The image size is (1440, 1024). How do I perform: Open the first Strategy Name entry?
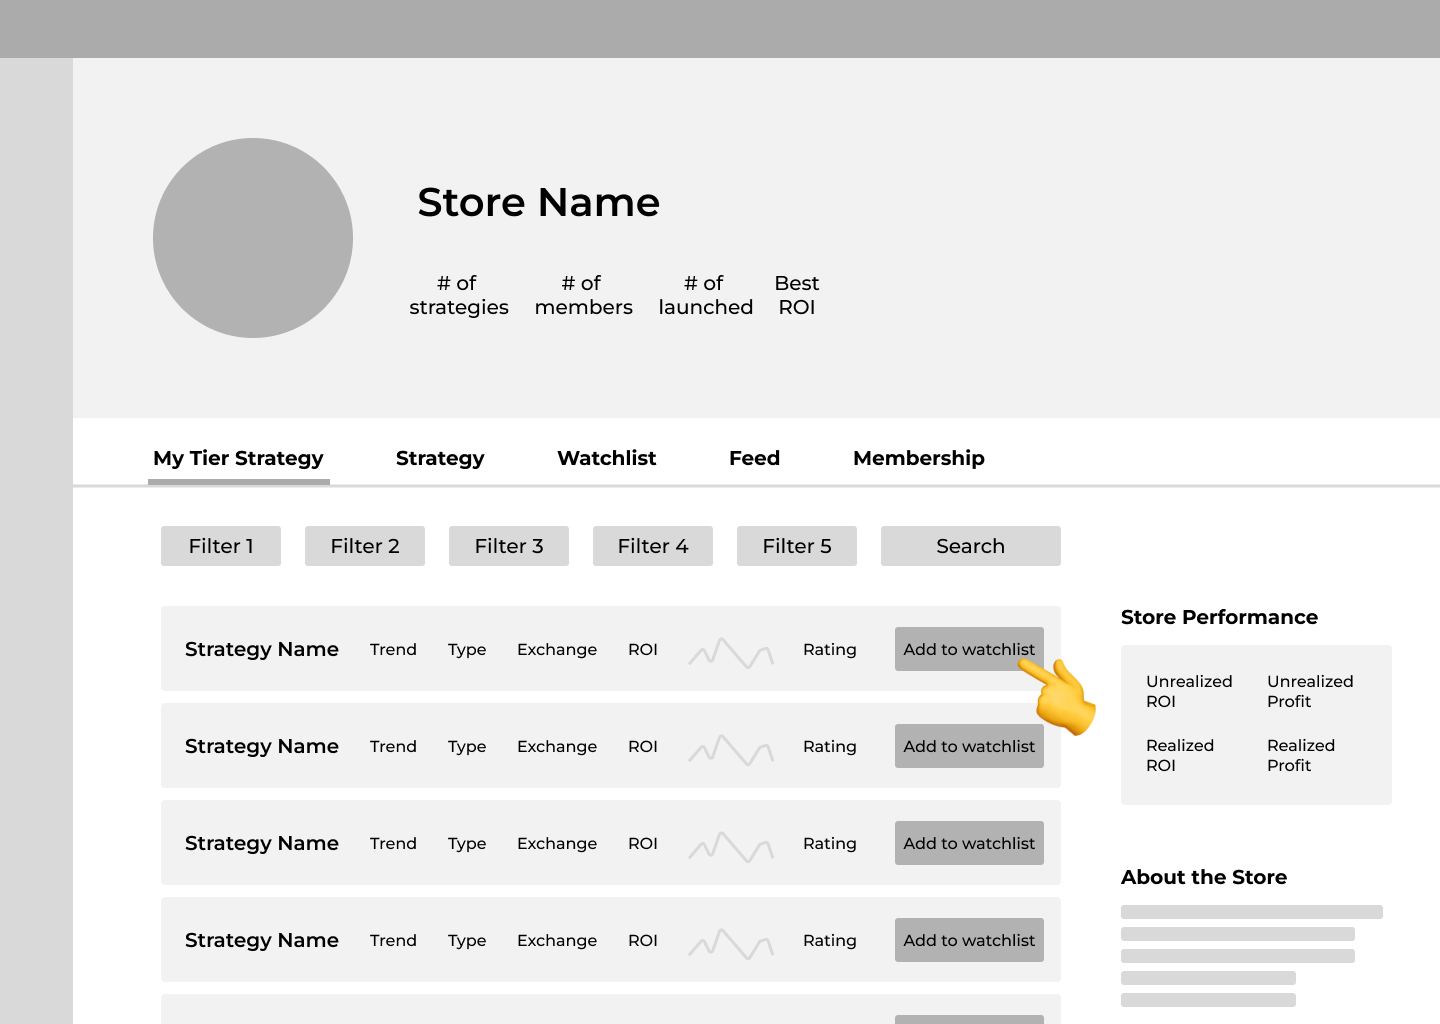(262, 649)
